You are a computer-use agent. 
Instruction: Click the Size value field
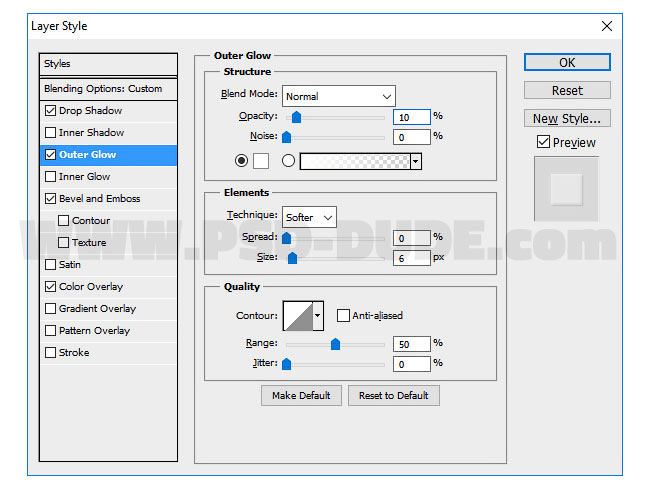tap(412, 258)
